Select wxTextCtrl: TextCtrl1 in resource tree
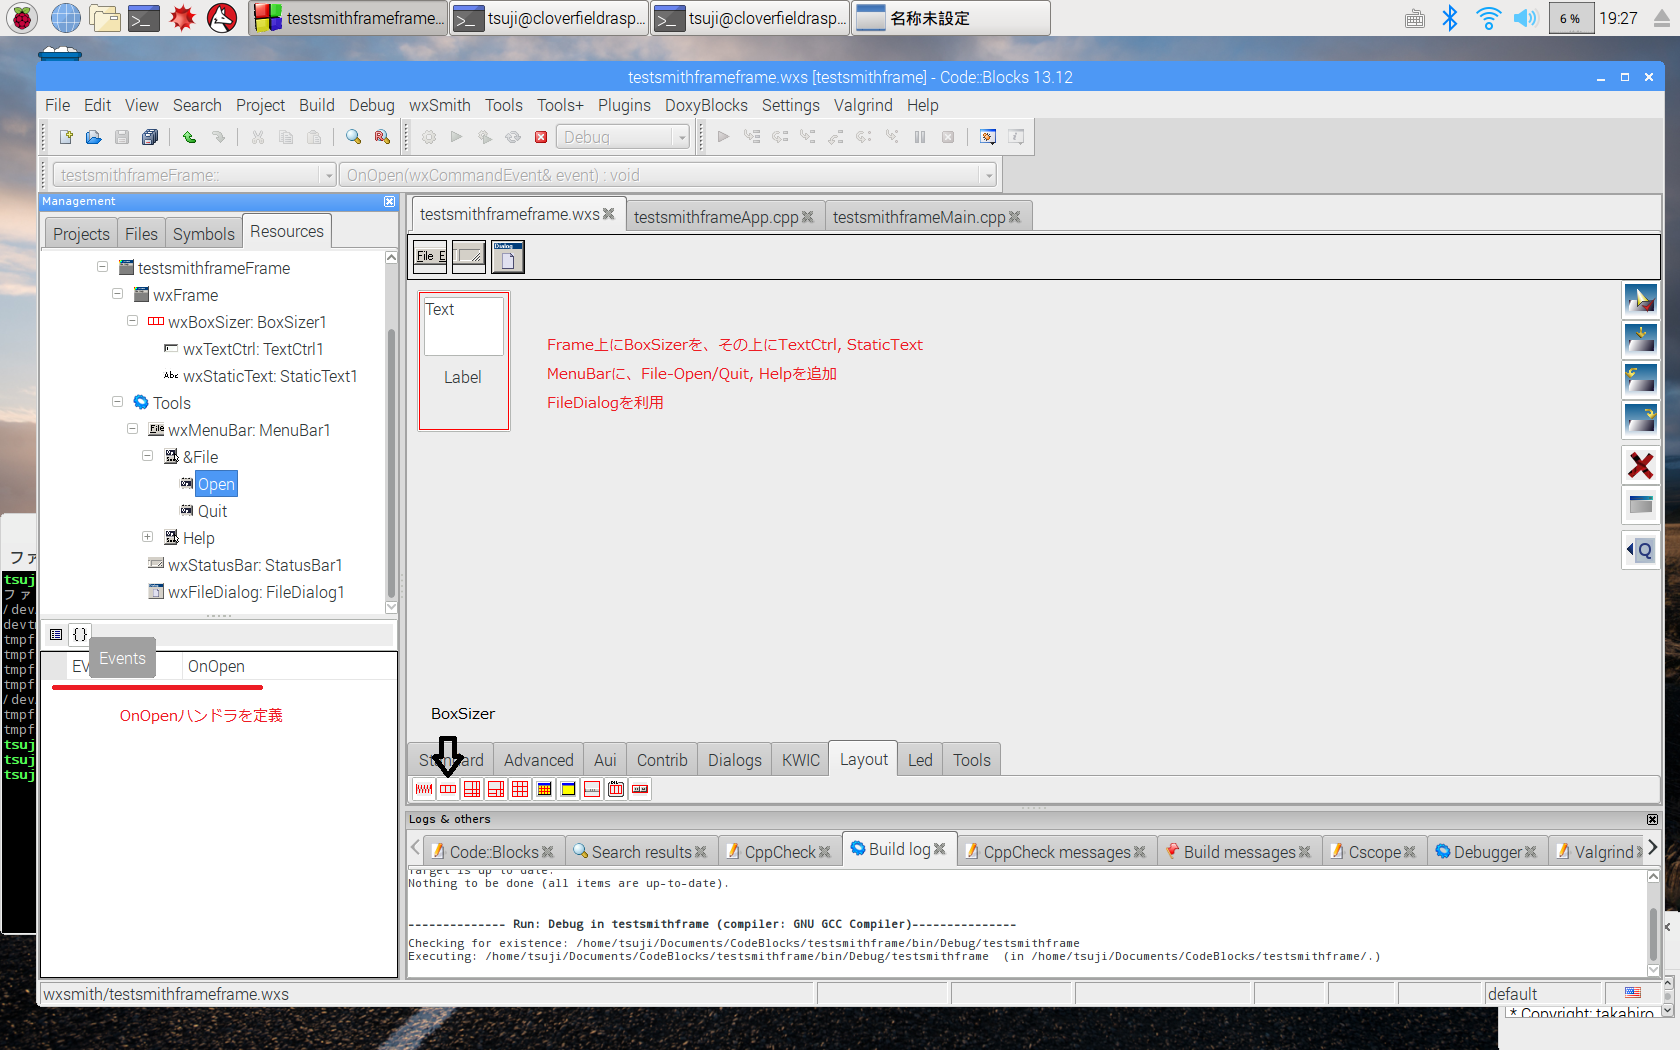The image size is (1680, 1050). pos(253,349)
